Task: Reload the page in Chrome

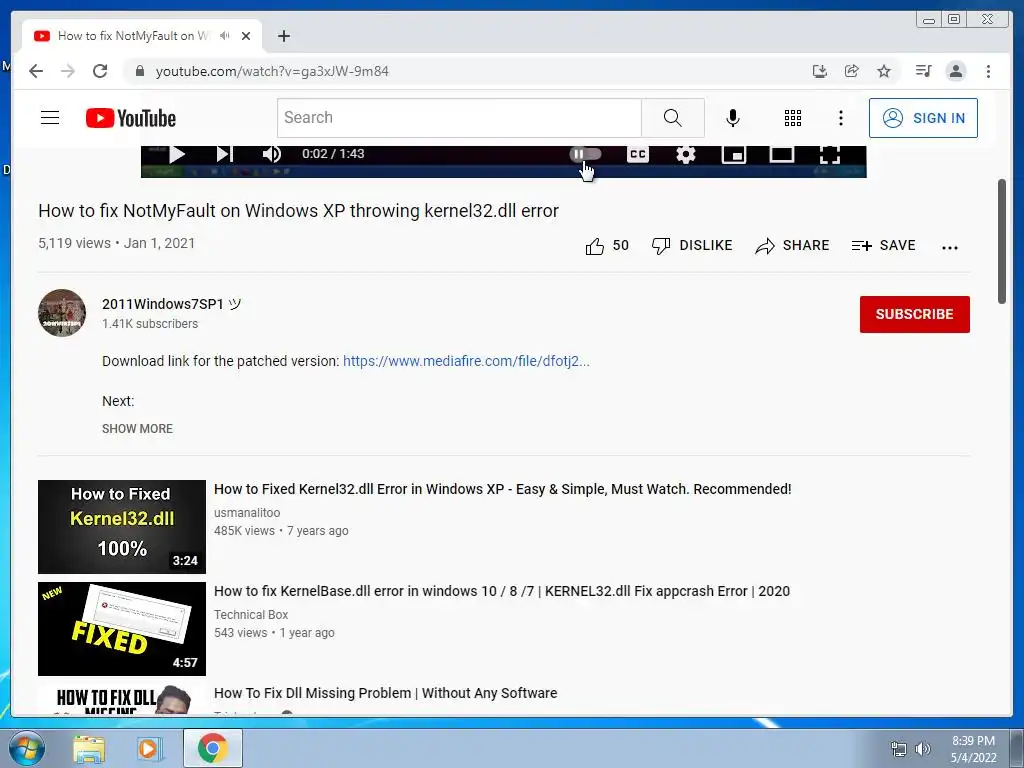Action: [100, 71]
